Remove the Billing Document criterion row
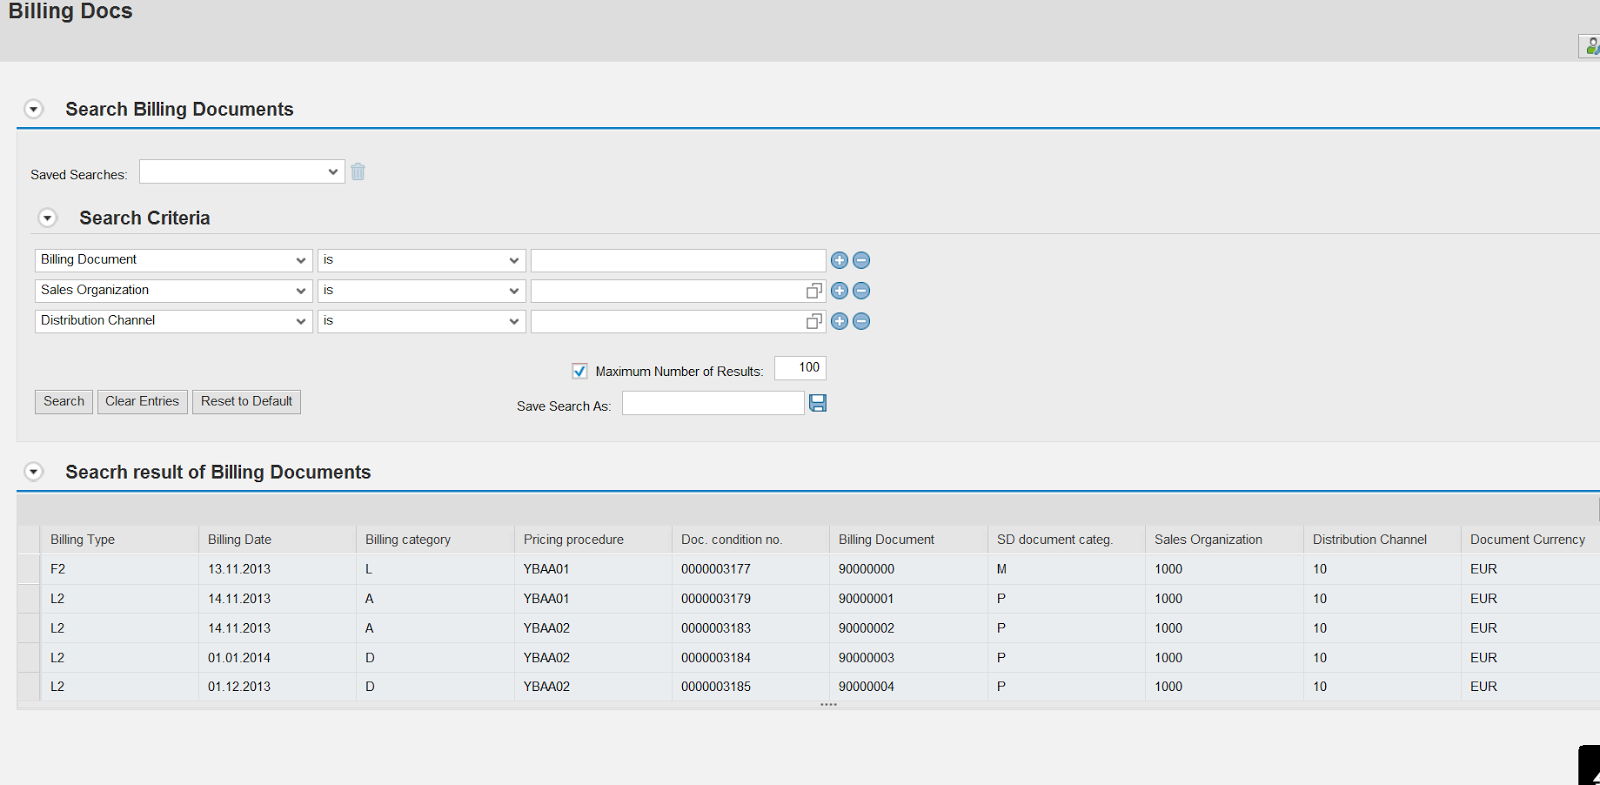The width and height of the screenshot is (1600, 785). tap(861, 260)
